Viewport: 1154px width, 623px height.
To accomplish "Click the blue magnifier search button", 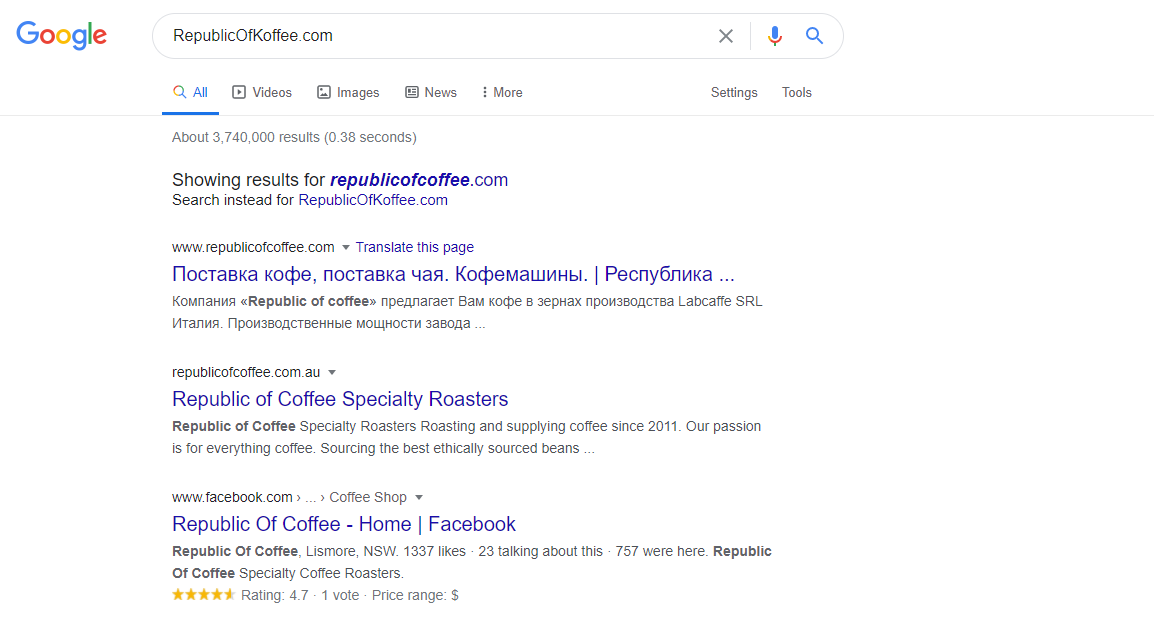I will tap(814, 36).
